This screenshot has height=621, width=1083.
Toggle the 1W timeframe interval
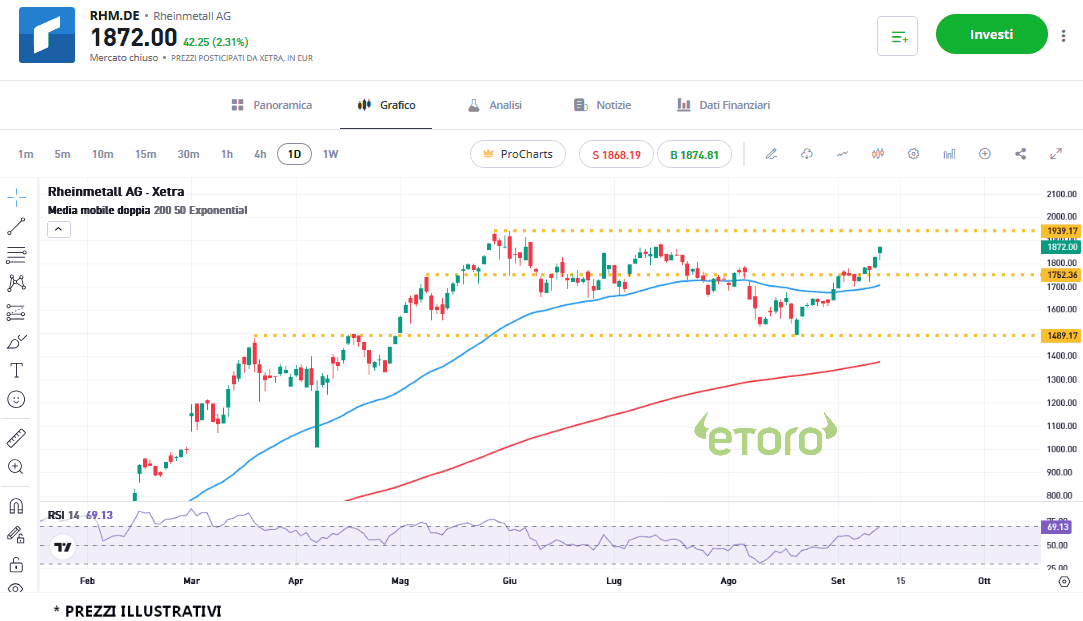pos(330,154)
